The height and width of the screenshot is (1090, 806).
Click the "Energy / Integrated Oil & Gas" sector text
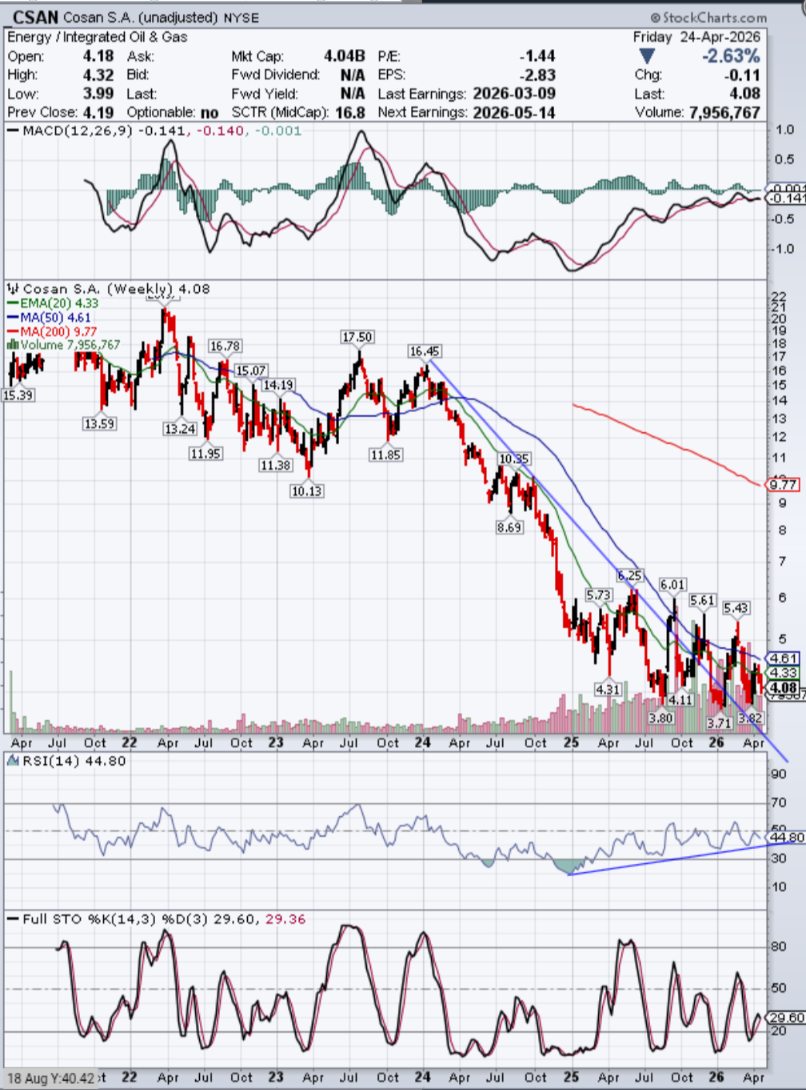97,37
